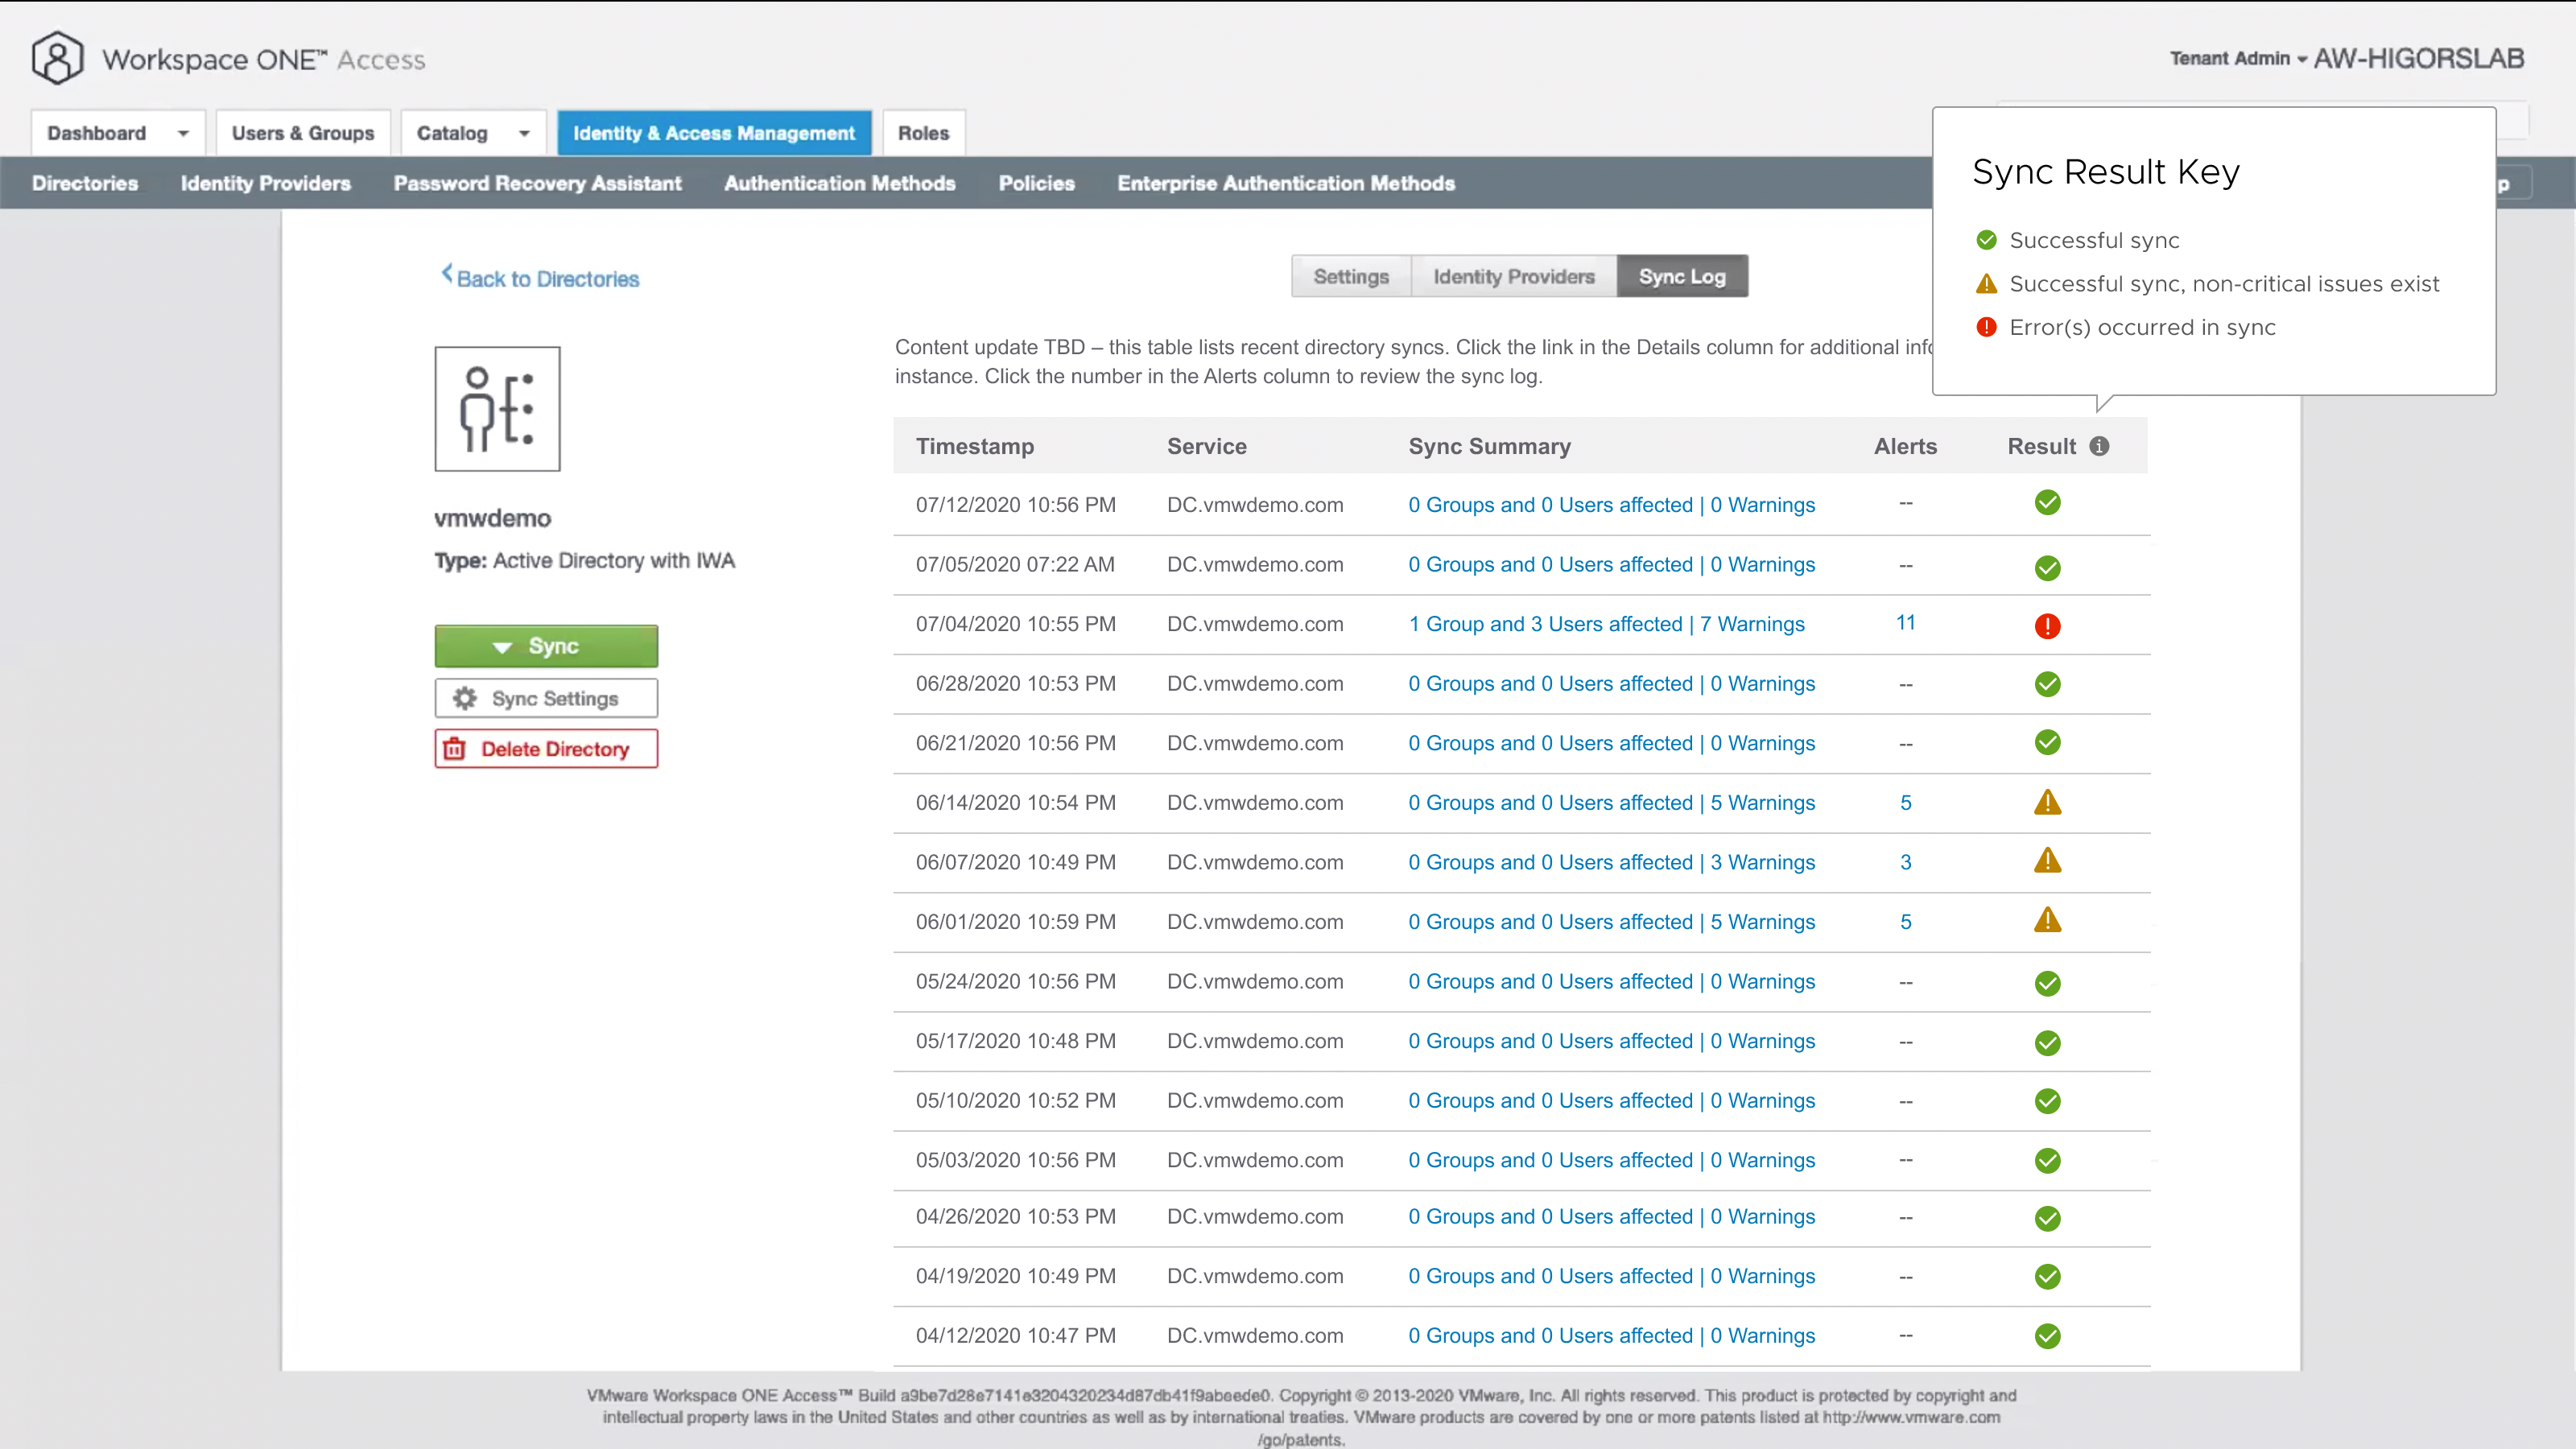
Task: Click the Workspace ONE hexagon logo
Action: pos(57,58)
